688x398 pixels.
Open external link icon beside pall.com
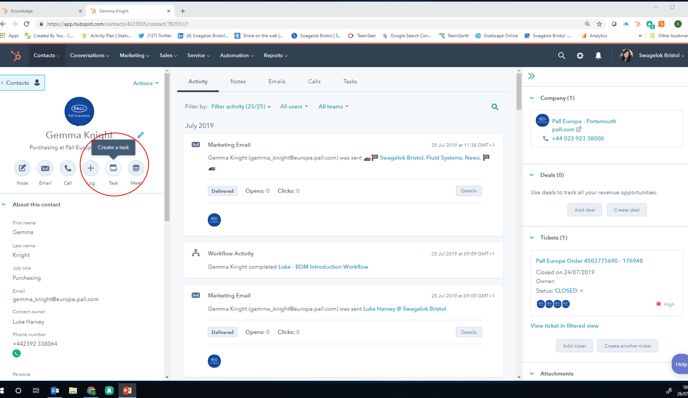[x=579, y=129]
